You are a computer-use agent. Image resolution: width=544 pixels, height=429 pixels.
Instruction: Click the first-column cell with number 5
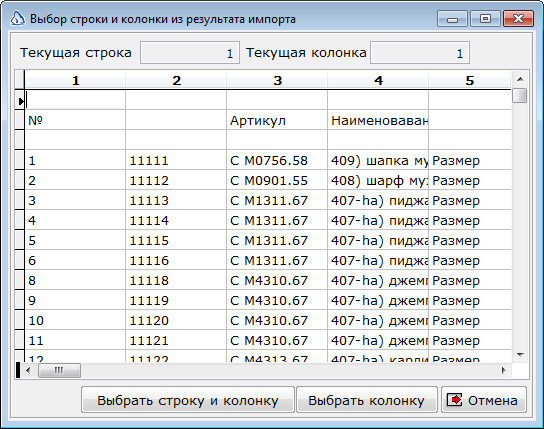click(x=75, y=241)
